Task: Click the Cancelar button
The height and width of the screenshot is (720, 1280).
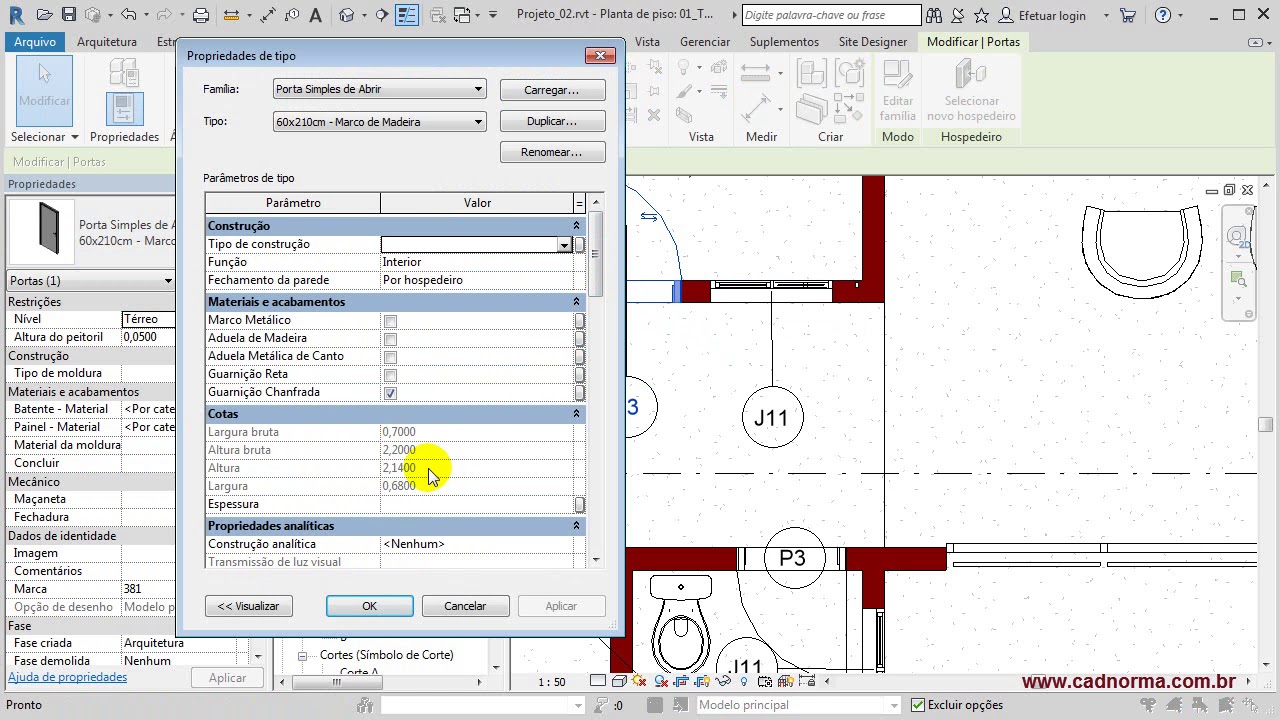Action: [465, 606]
